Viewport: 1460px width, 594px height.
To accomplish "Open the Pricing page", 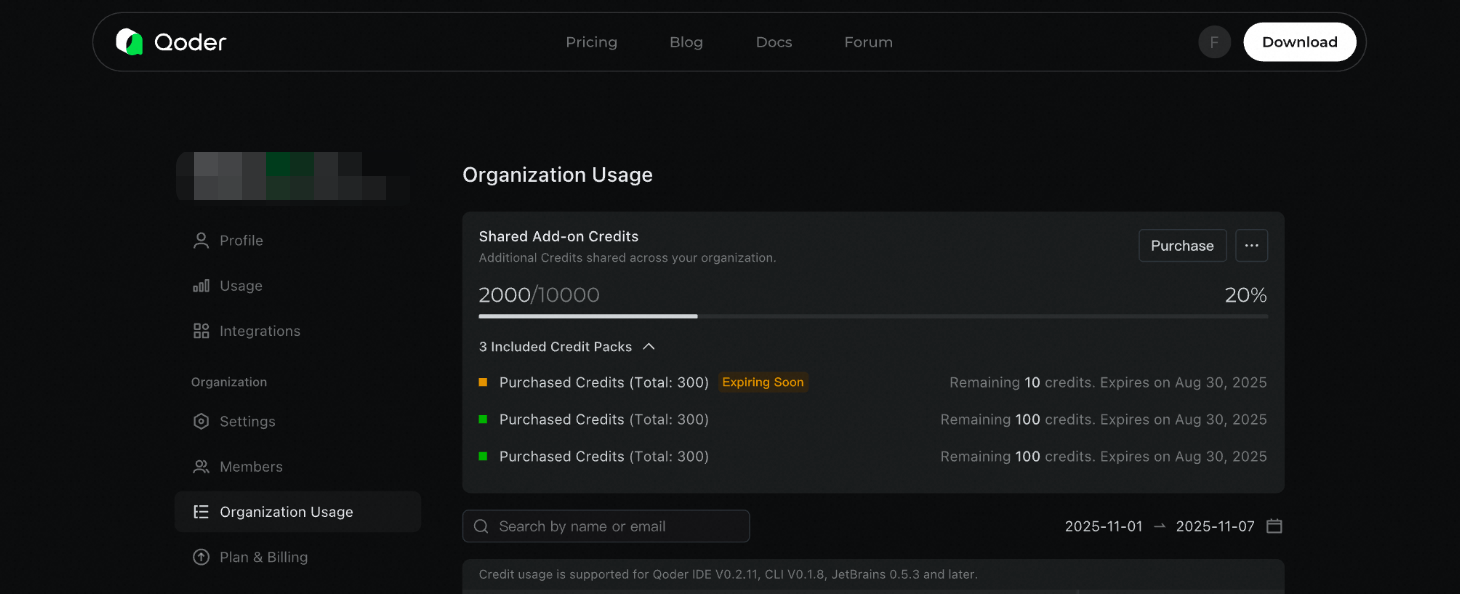I will click(x=591, y=42).
